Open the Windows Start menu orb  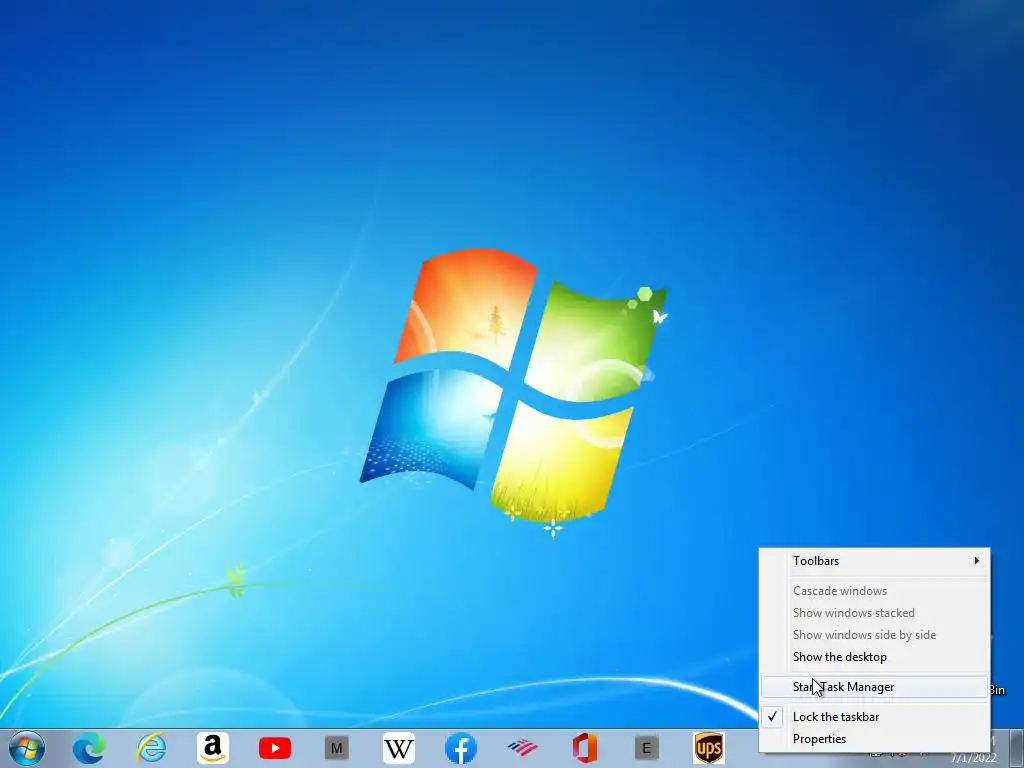tap(27, 748)
